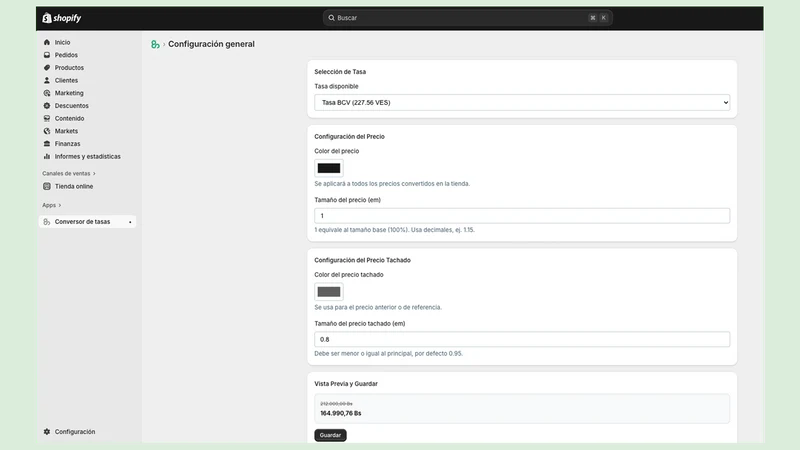Click the Configuración del Precio Tachado title
This screenshot has height=450, width=800.
point(362,260)
